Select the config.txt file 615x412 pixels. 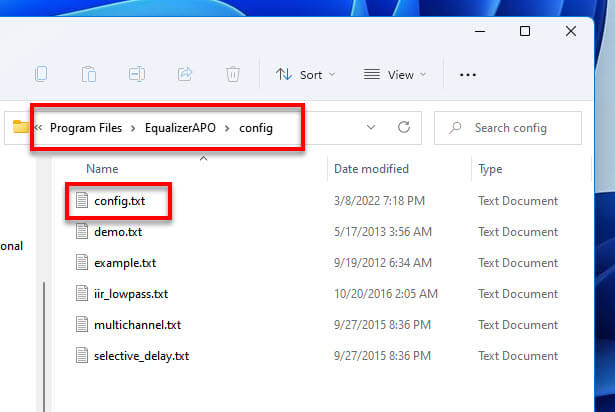[x=119, y=201]
